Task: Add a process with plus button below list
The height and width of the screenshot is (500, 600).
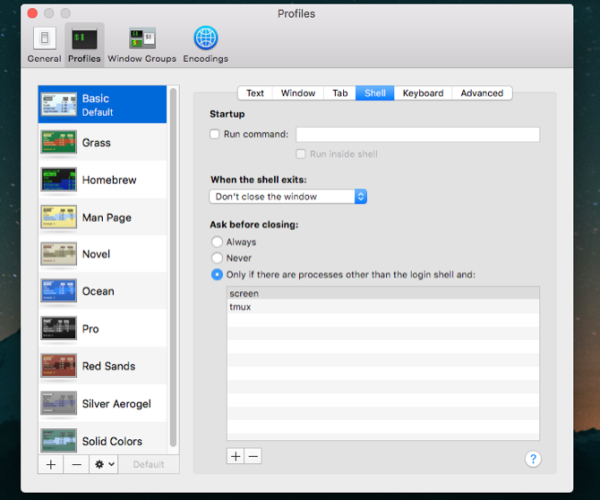Action: tap(235, 456)
